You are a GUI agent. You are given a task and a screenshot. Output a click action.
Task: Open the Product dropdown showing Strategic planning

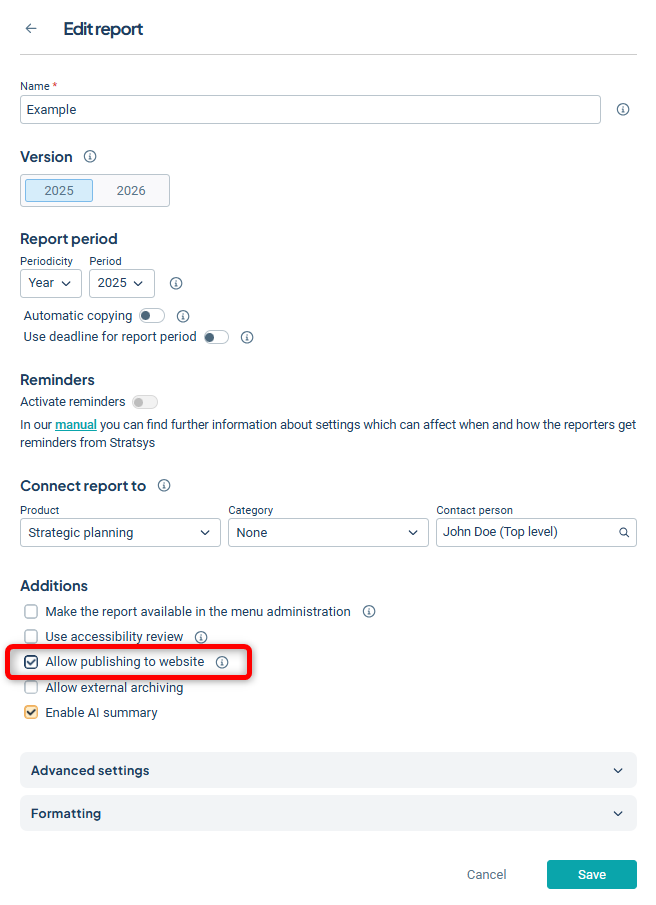[x=120, y=533]
